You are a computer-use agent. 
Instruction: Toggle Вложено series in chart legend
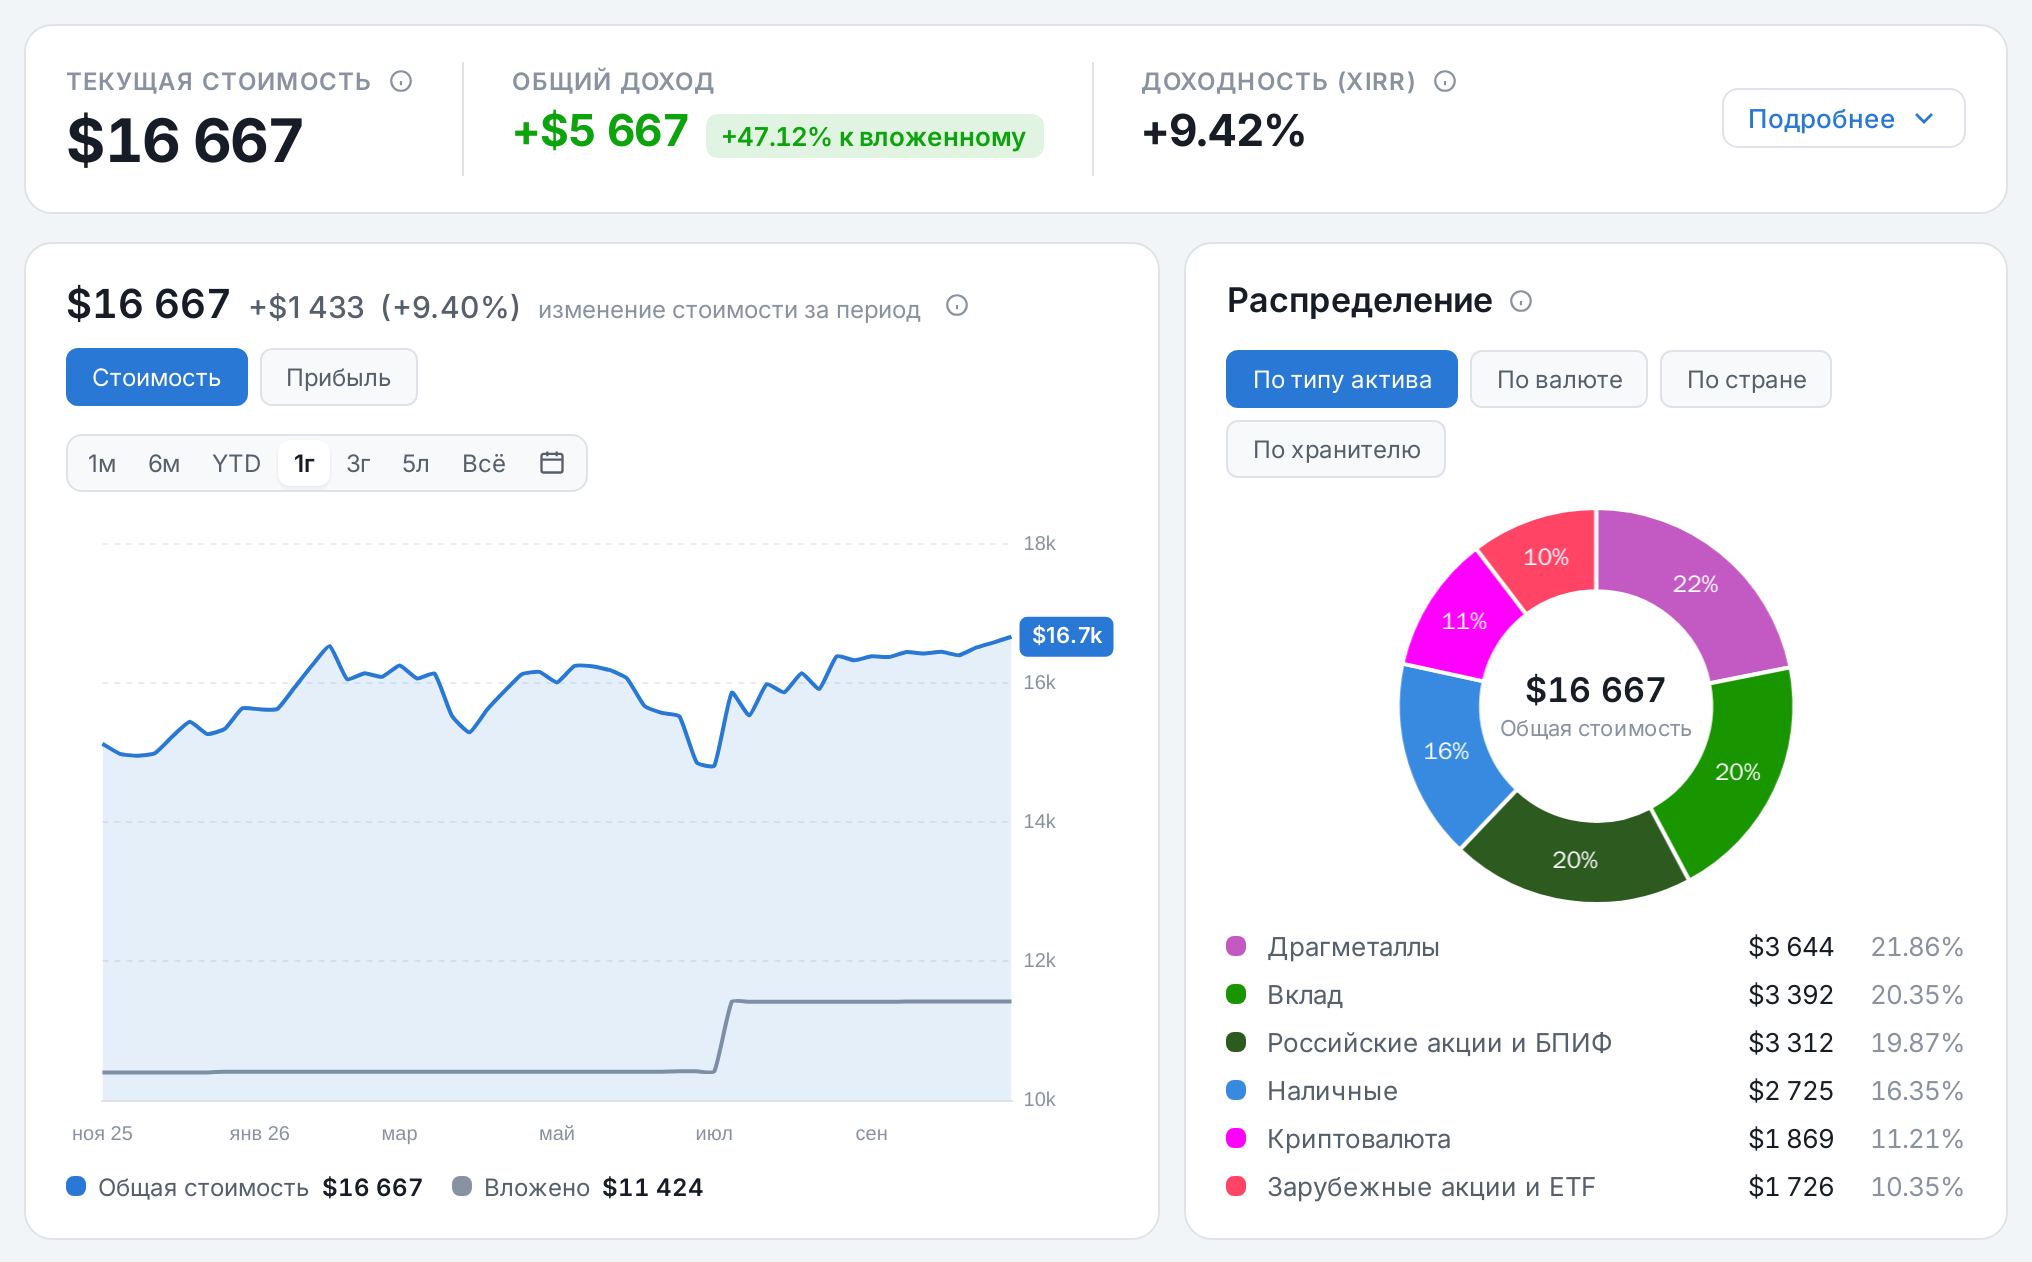[578, 1187]
